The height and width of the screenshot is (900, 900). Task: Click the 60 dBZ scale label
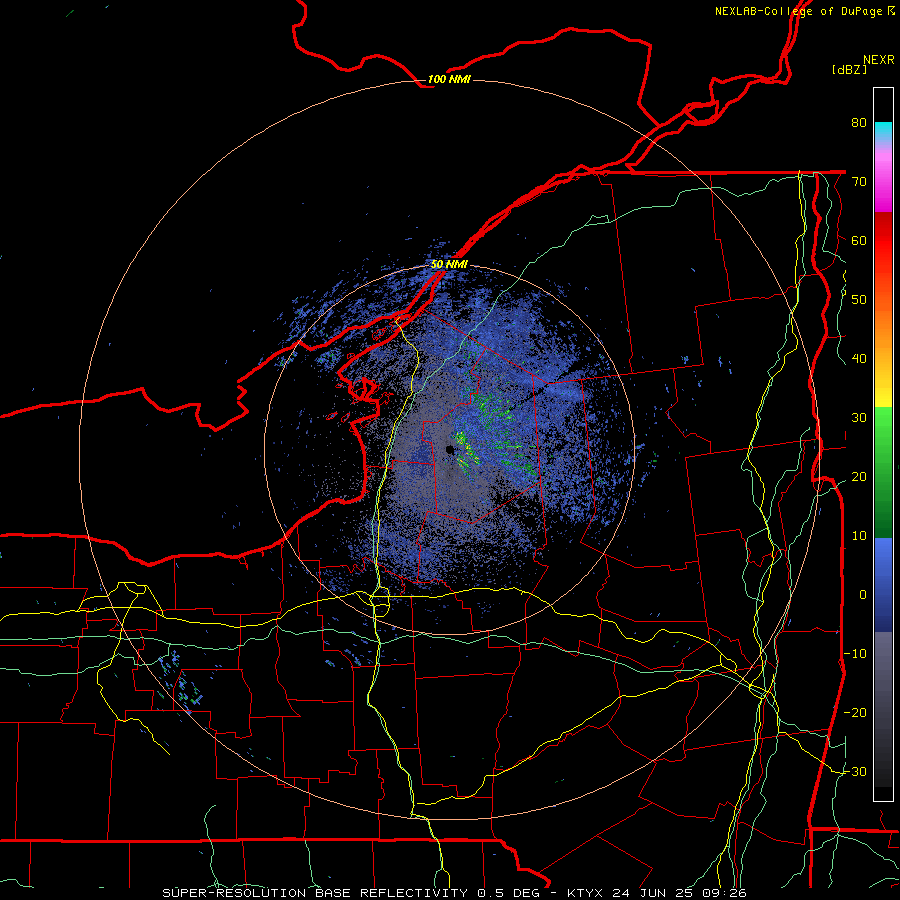click(859, 240)
